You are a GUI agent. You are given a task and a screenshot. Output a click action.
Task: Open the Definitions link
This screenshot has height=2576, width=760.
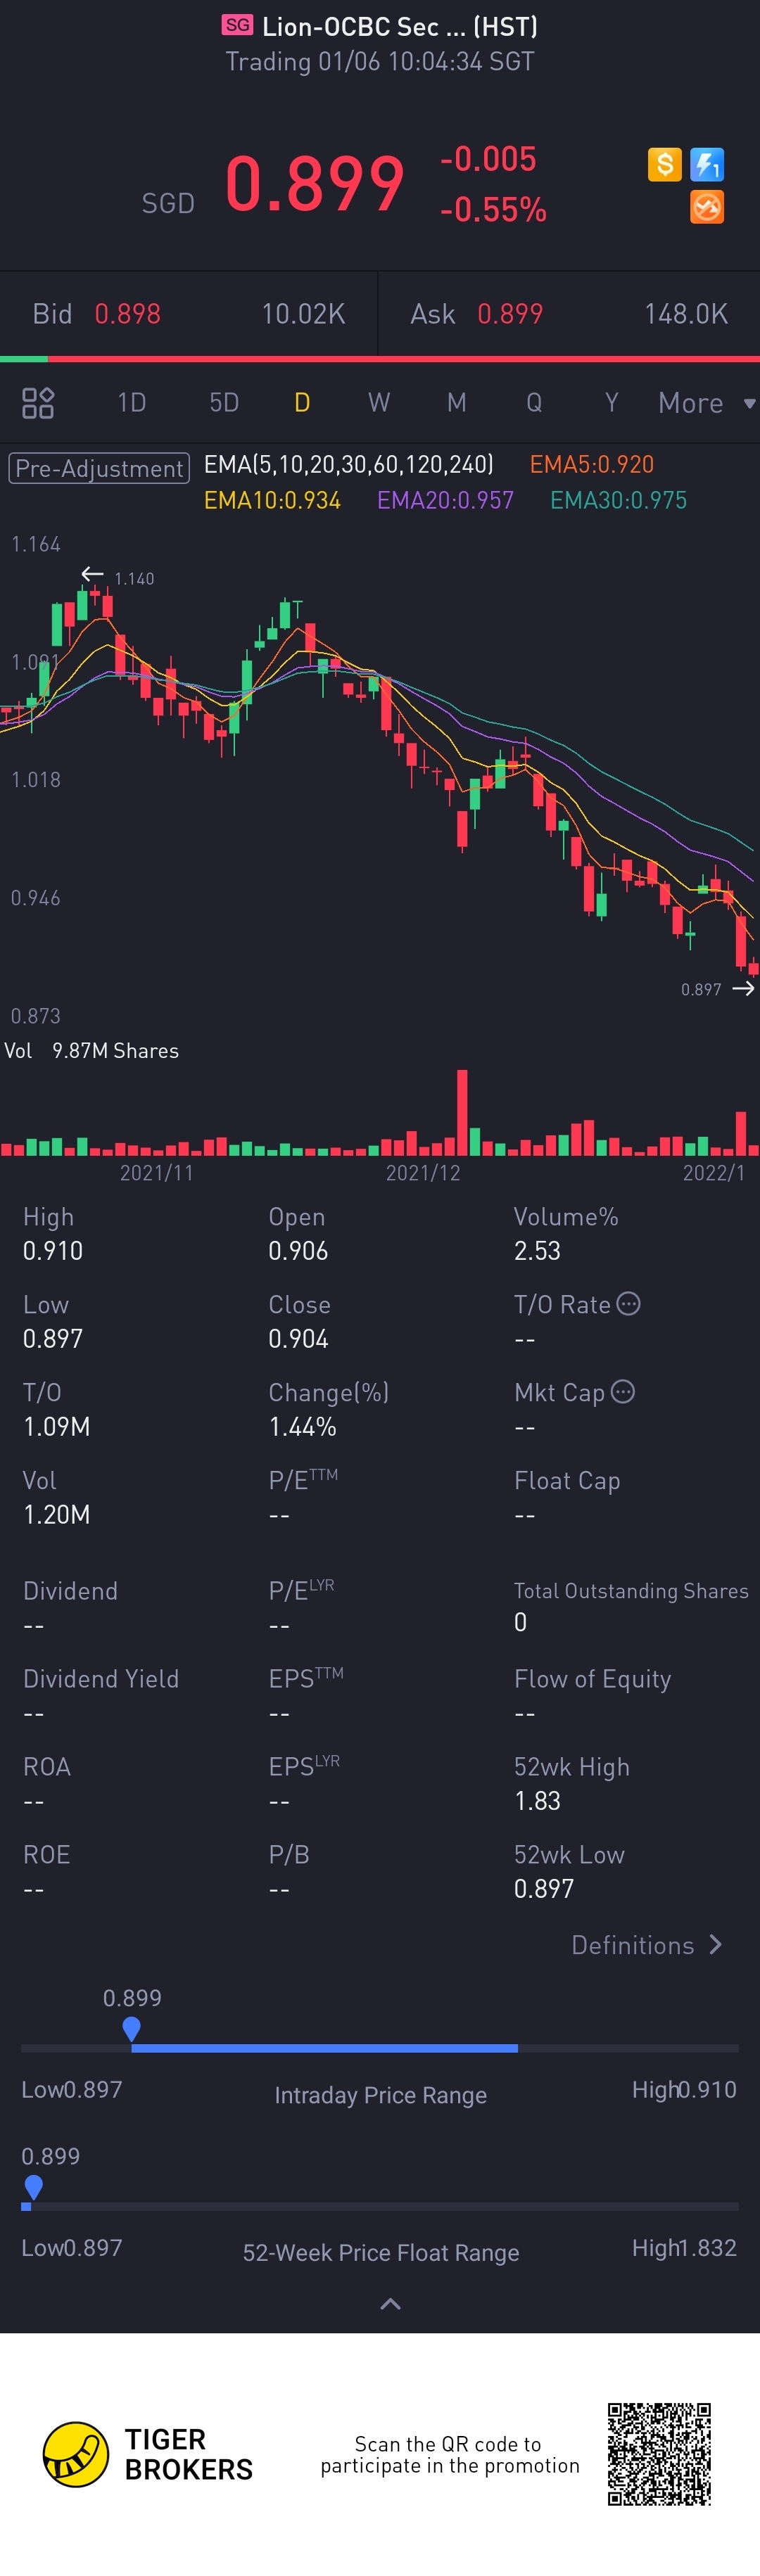(x=646, y=1945)
